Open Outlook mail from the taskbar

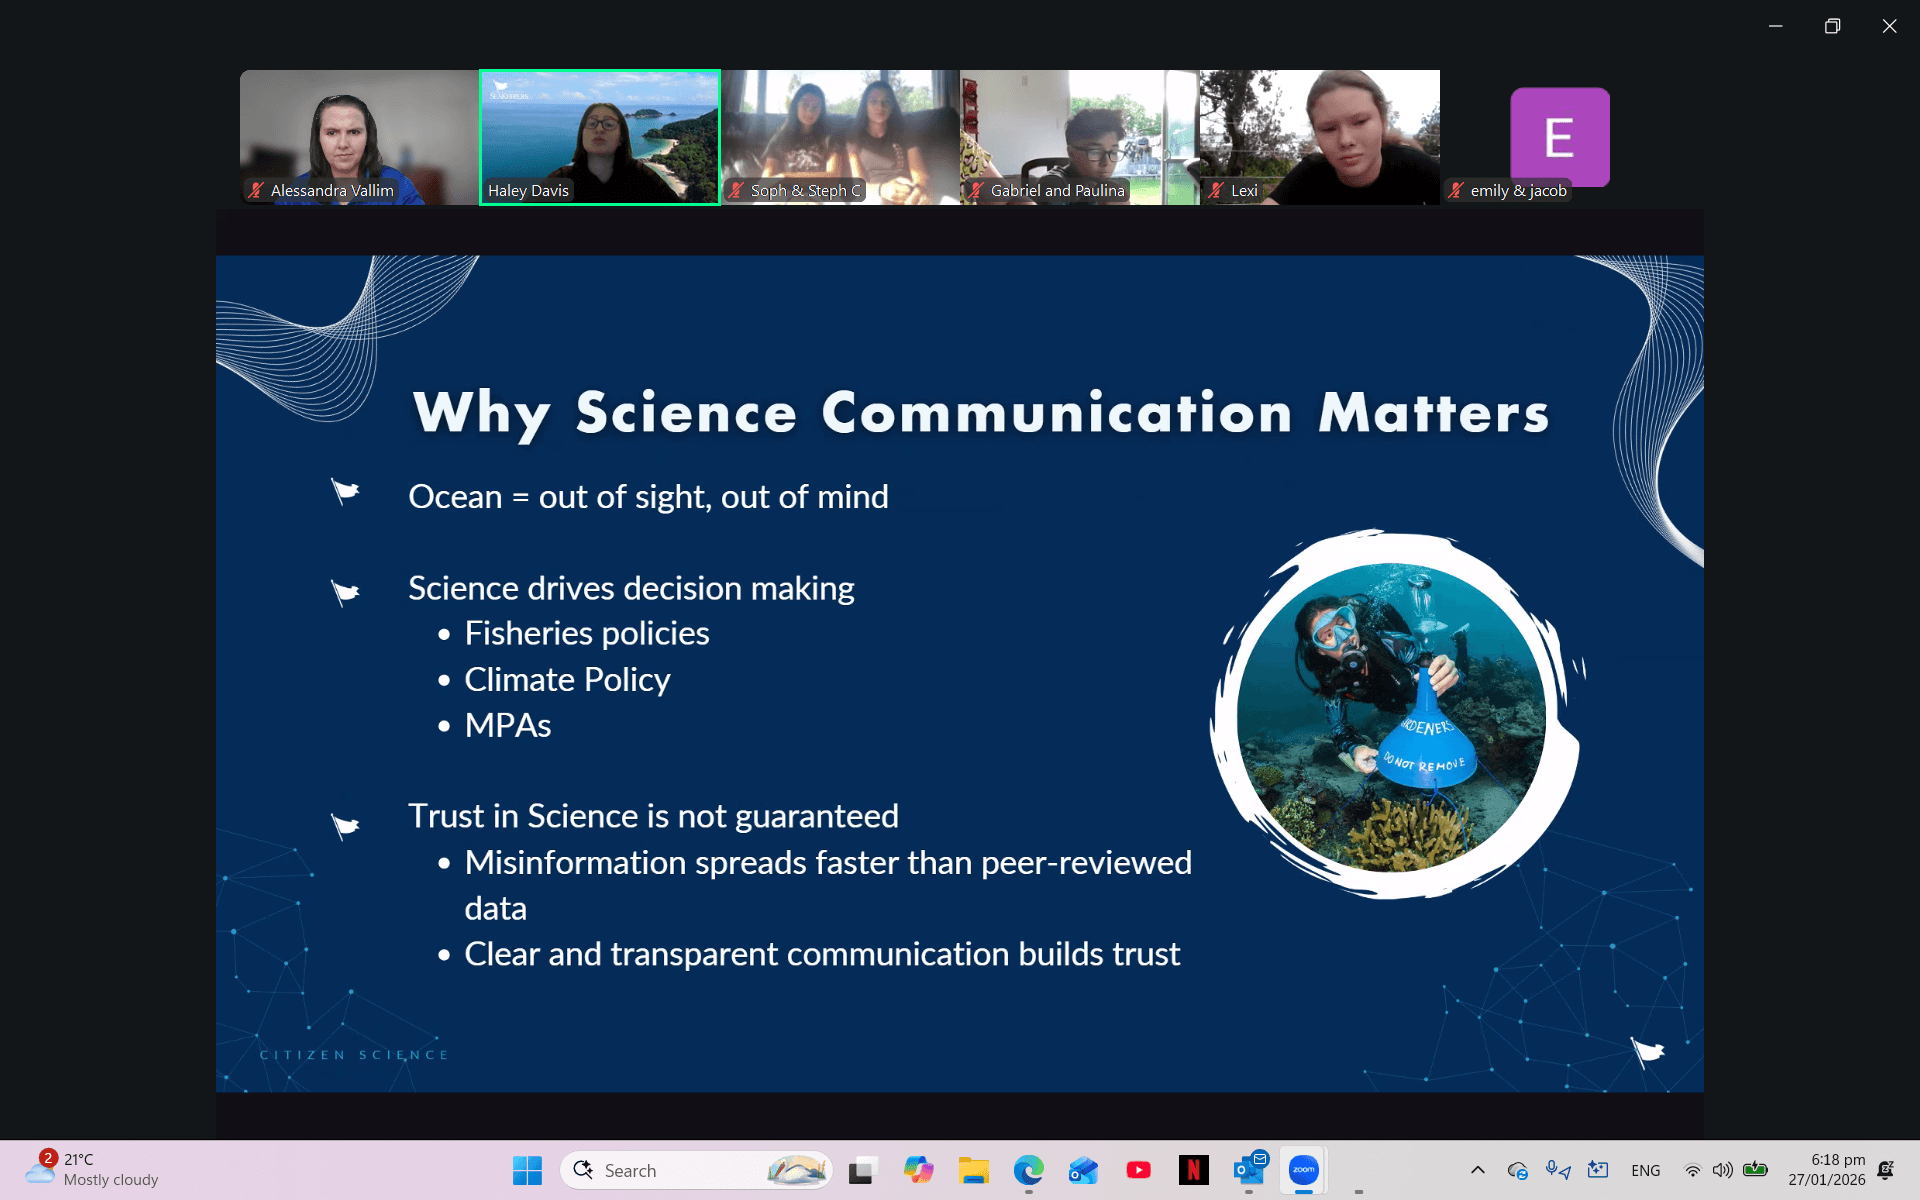(1249, 1170)
